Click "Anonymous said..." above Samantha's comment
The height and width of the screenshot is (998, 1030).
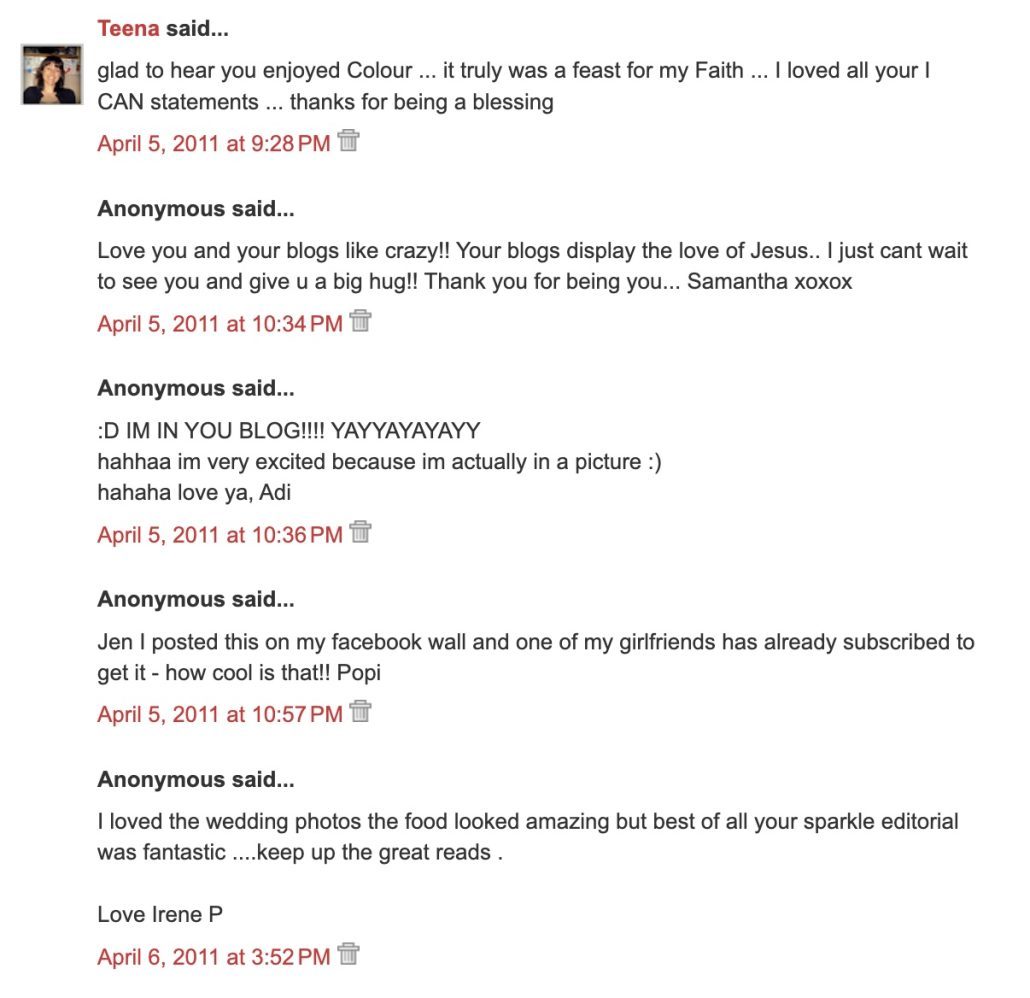point(196,209)
